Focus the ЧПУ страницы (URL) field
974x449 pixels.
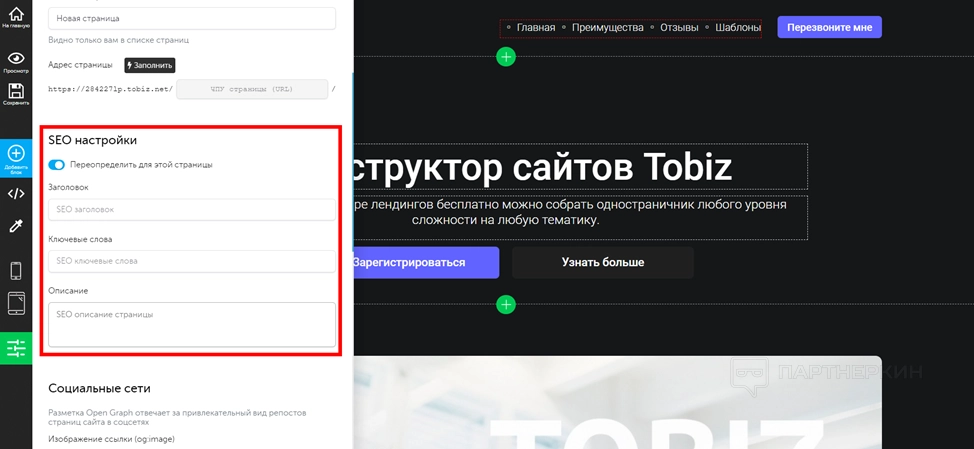coord(252,89)
